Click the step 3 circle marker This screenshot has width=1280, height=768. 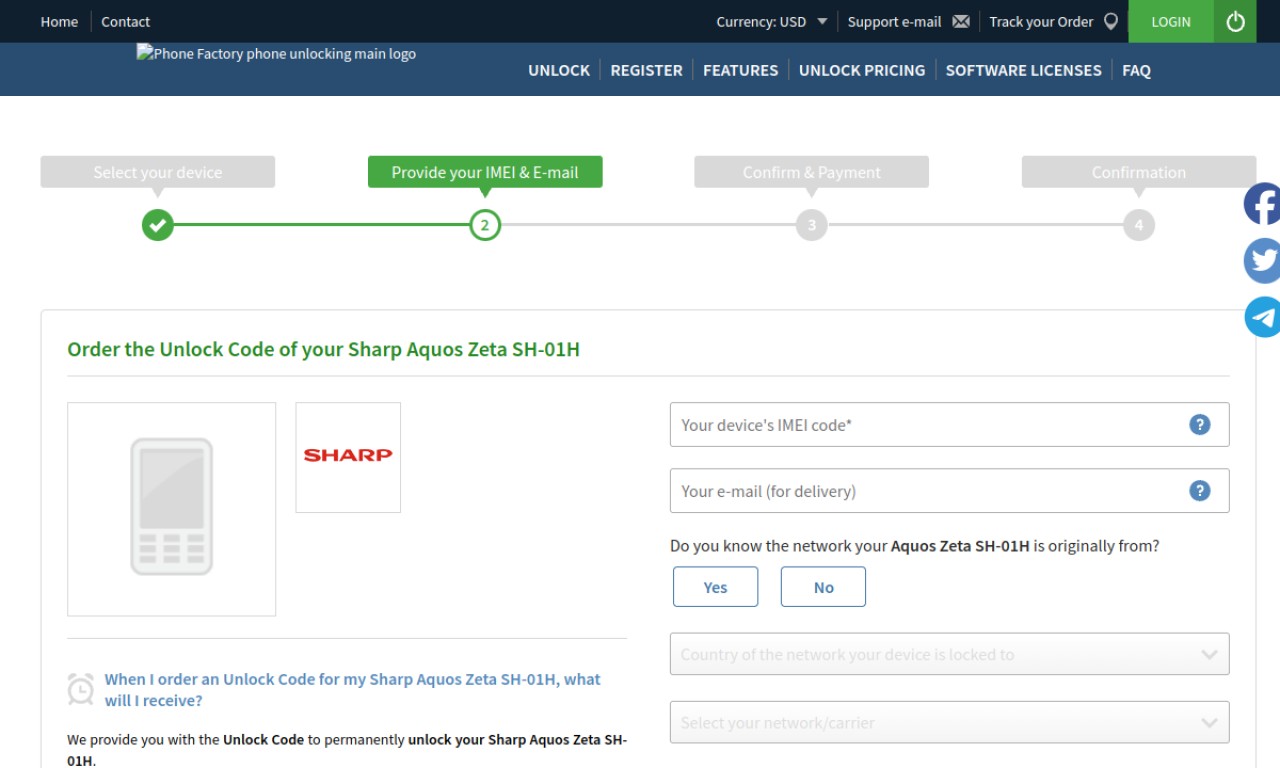[812, 225]
